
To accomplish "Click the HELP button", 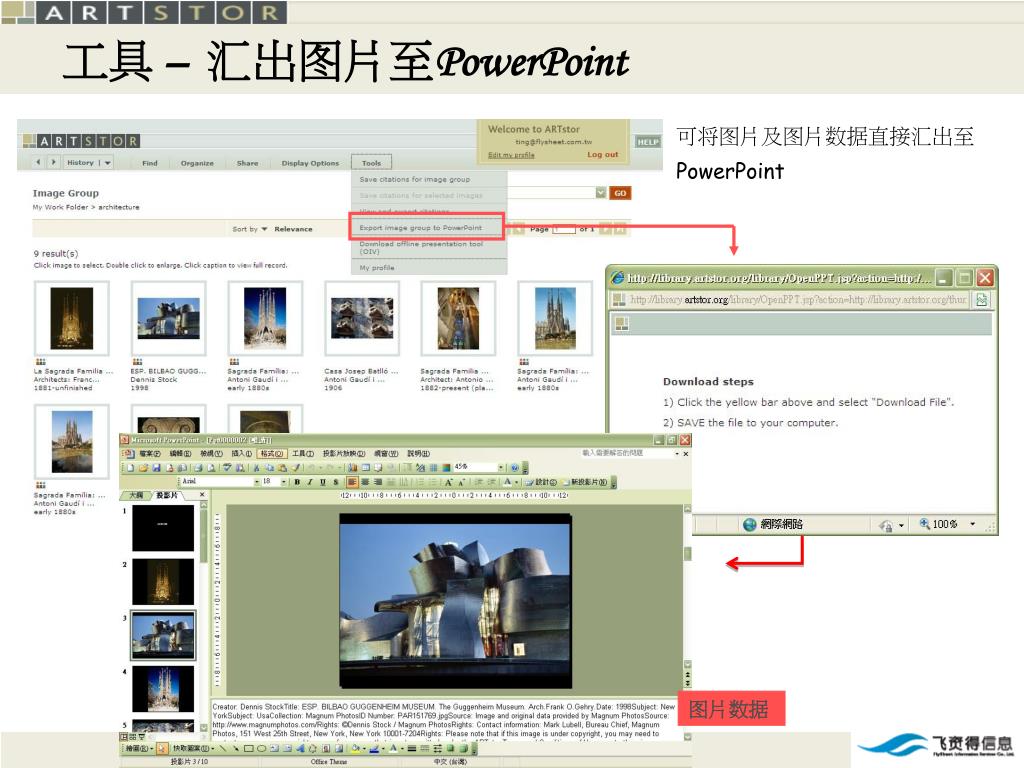I will (648, 141).
